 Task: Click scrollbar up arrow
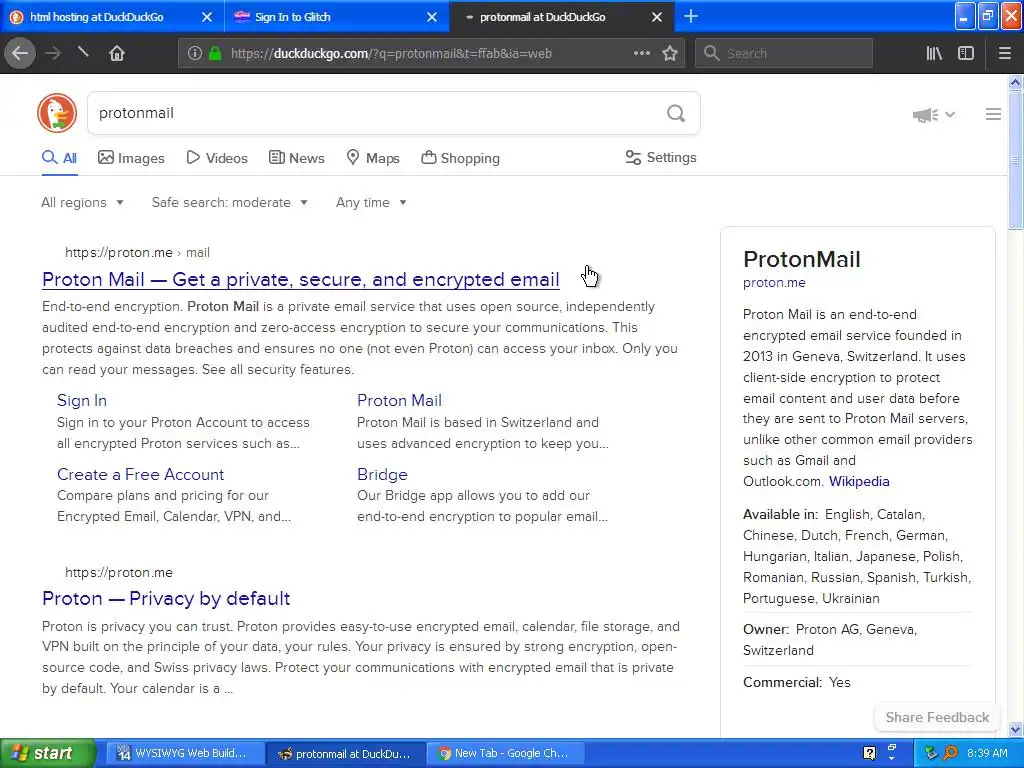pyautogui.click(x=1016, y=82)
